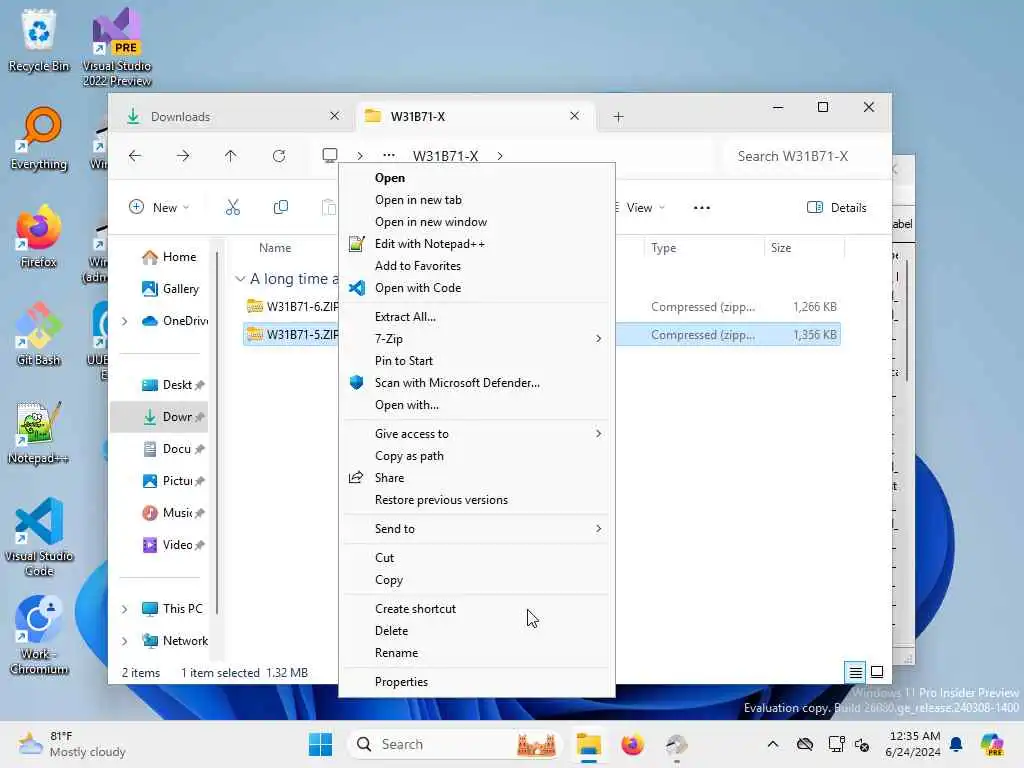Close the W31B71-X tab
The height and width of the screenshot is (768, 1024).
tap(574, 116)
